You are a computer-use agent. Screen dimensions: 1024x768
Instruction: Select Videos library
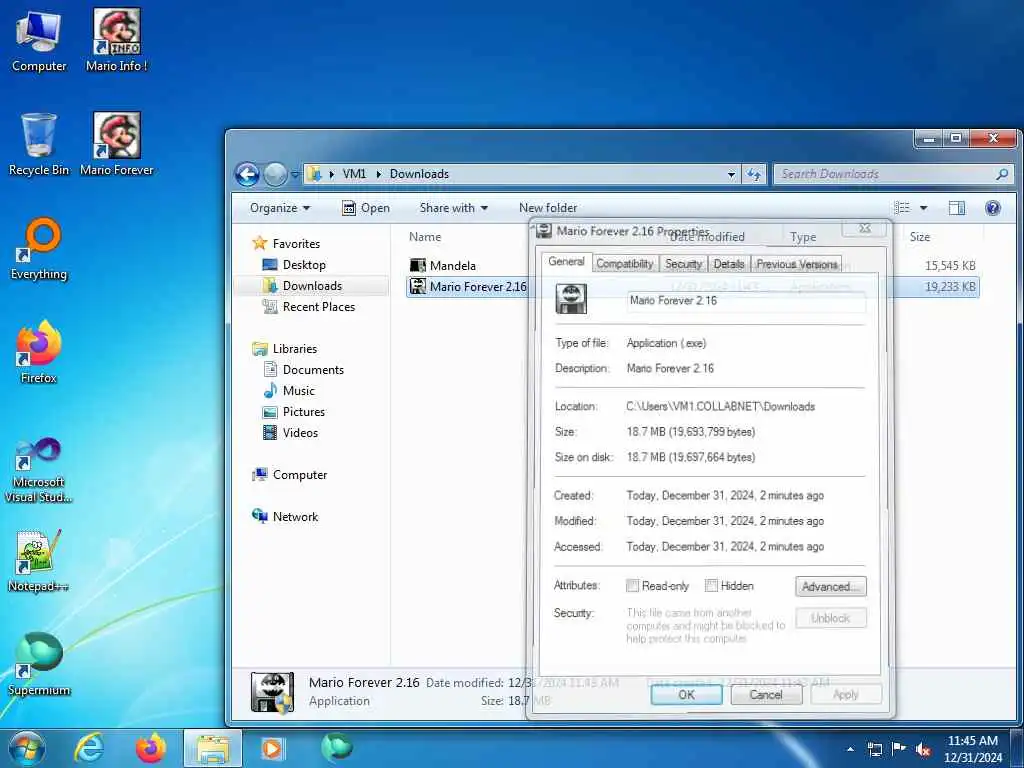pyautogui.click(x=300, y=432)
